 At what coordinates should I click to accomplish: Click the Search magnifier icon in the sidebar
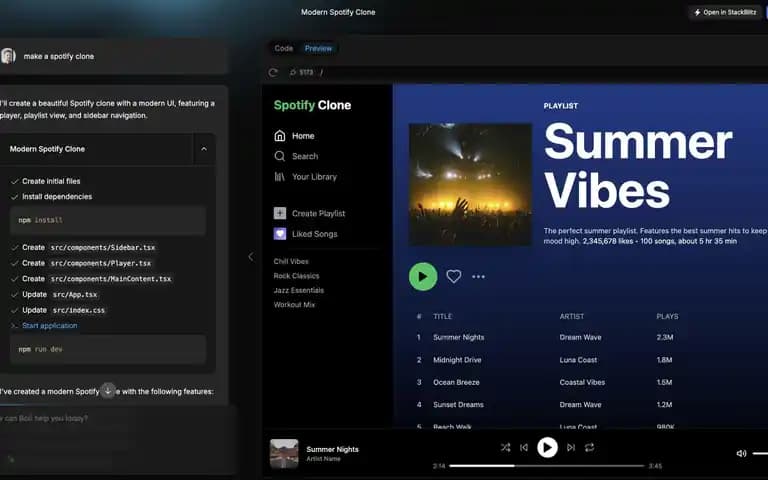click(280, 156)
